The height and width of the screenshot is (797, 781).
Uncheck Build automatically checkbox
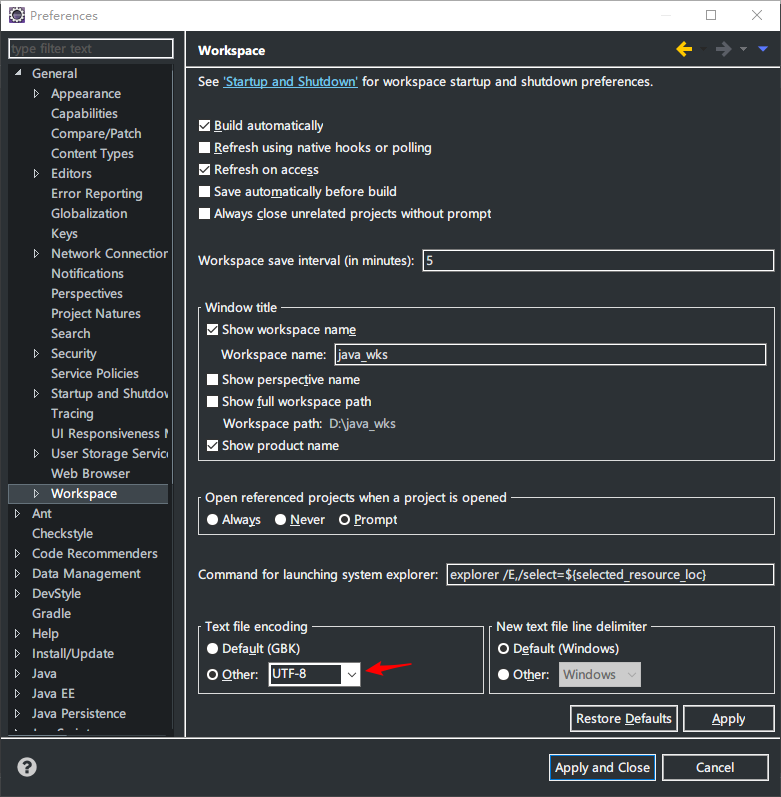tap(205, 126)
